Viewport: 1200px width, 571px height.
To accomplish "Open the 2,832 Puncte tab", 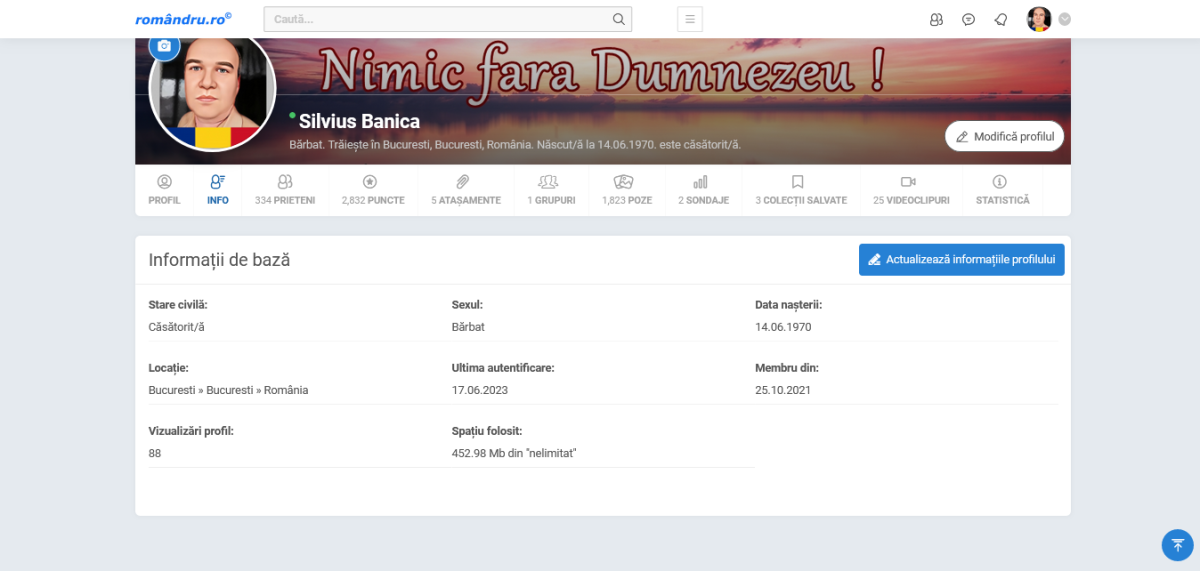I will pos(372,190).
